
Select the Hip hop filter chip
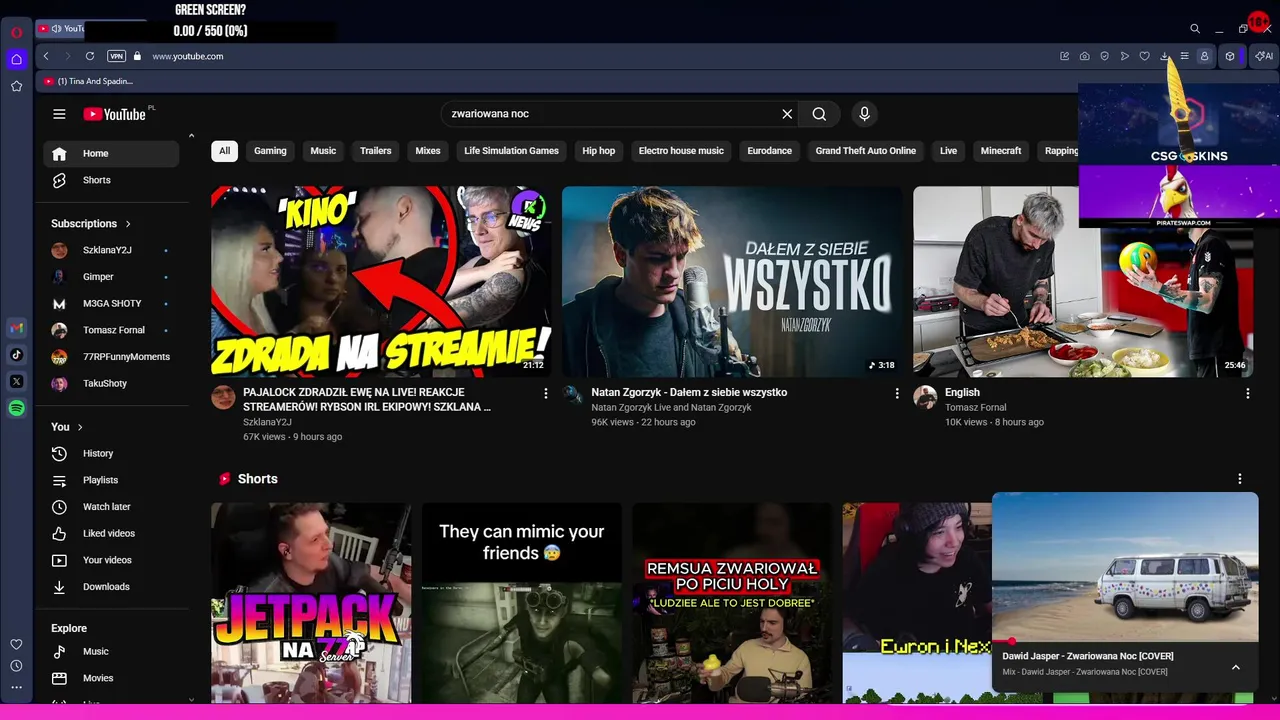click(x=599, y=151)
